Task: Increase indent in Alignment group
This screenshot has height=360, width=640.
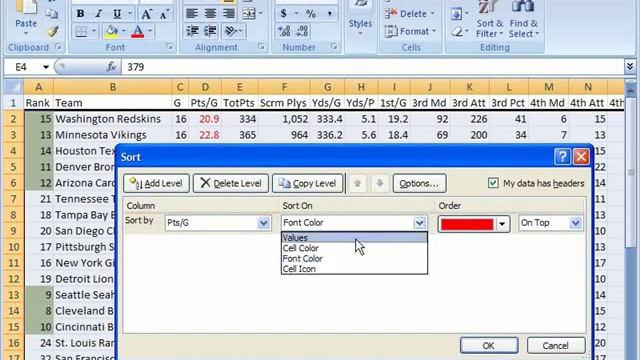Action: (x=210, y=31)
